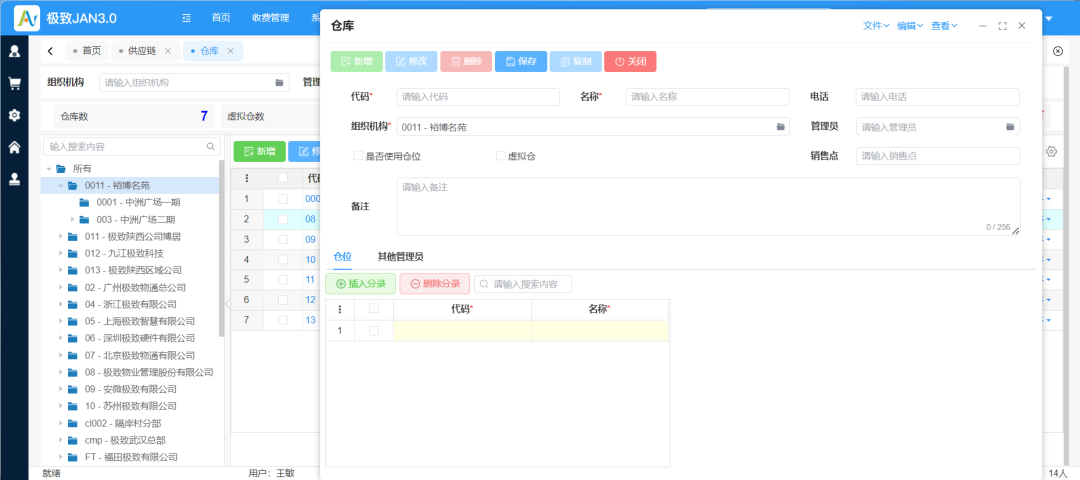
Task: Close the 仓库 tab
Action: click(230, 51)
